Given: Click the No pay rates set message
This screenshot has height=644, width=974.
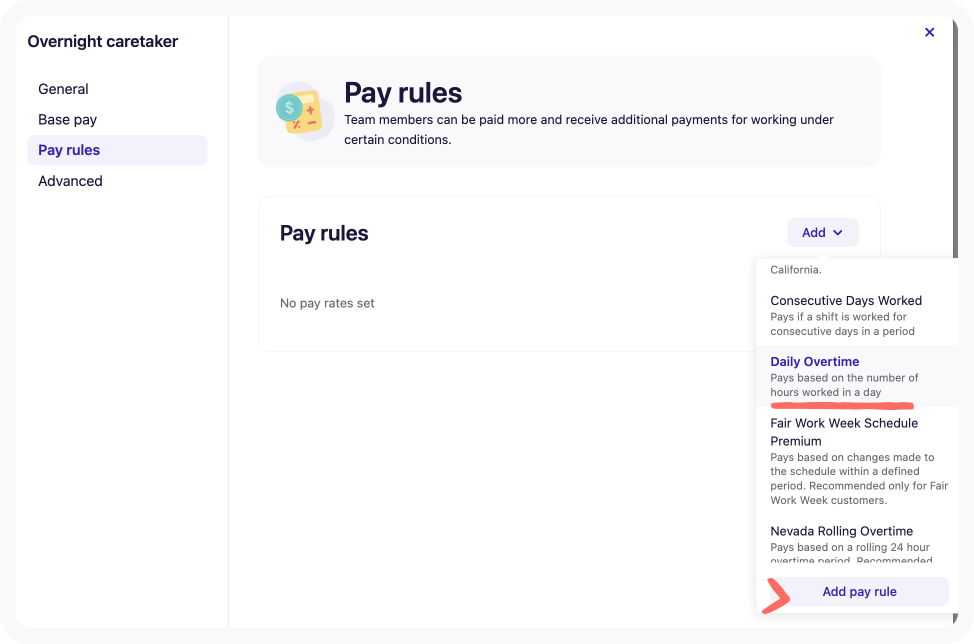Looking at the screenshot, I should click(x=327, y=303).
